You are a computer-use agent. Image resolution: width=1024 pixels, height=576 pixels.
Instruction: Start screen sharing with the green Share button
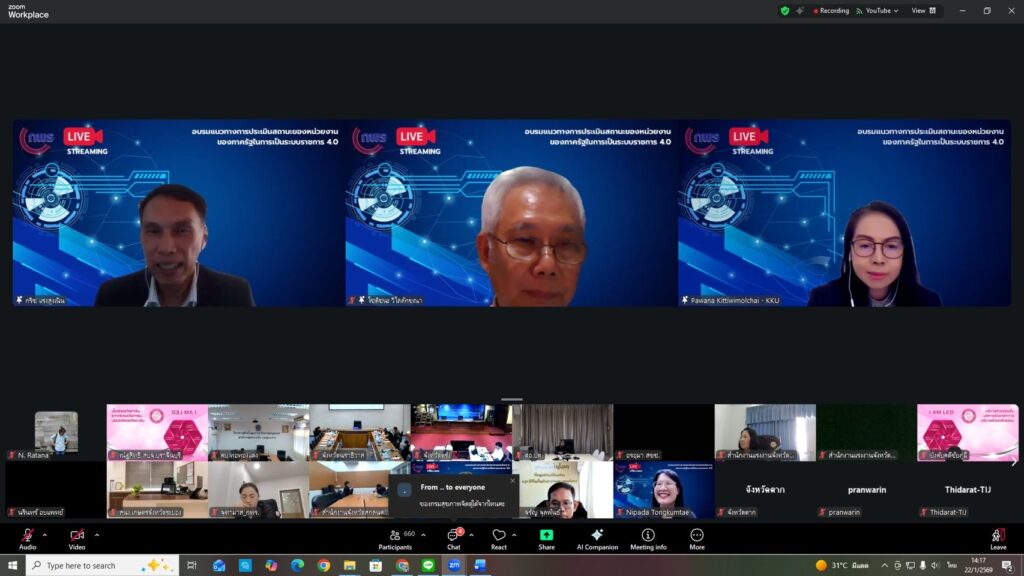pos(546,539)
